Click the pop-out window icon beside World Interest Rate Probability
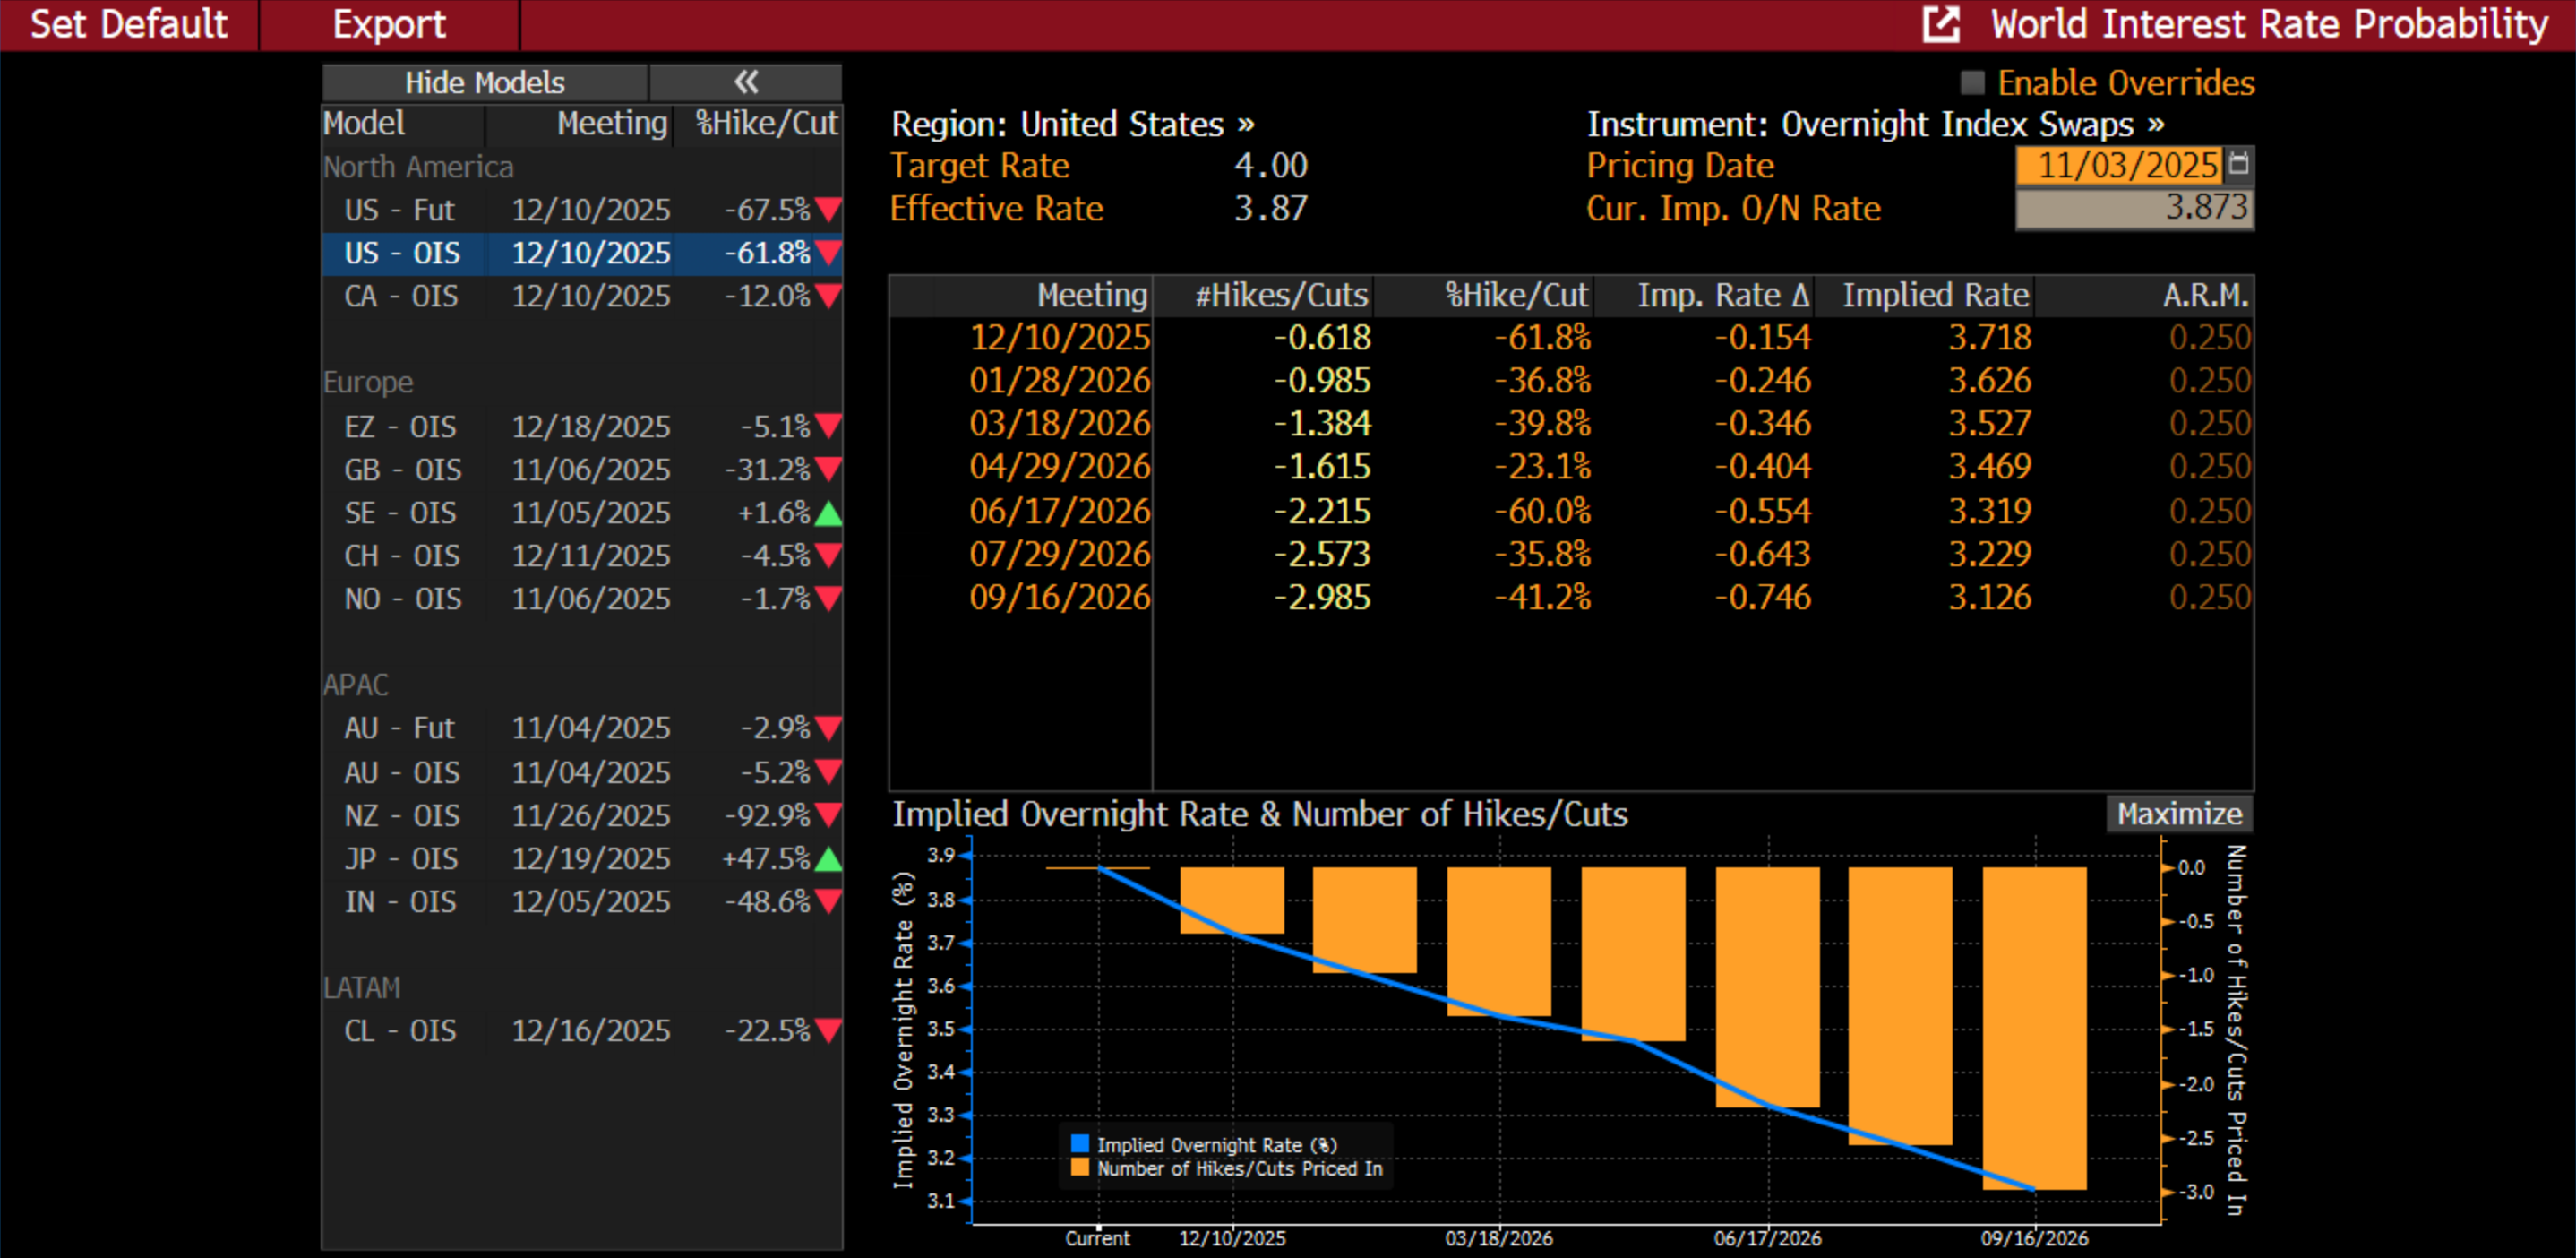This screenshot has width=2576, height=1258. click(1940, 24)
